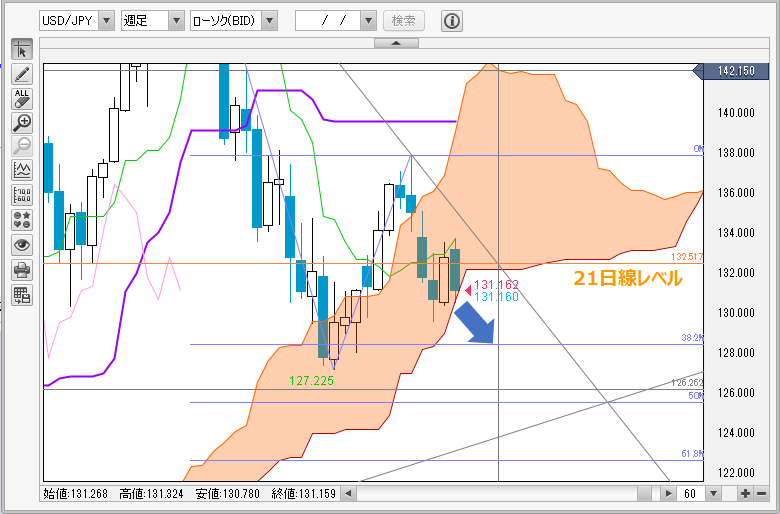Toggle the eye visibility icon
Image resolution: width=780 pixels, height=514 pixels.
[x=22, y=245]
